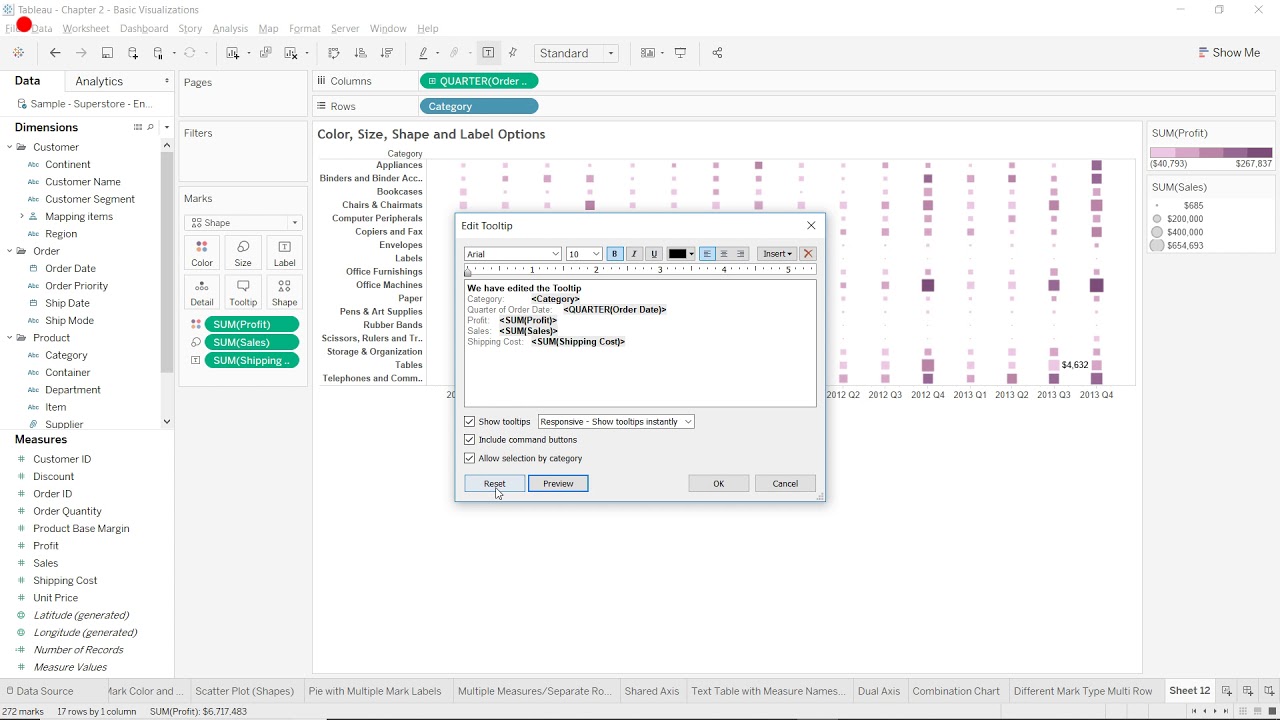Click the Preview button

pos(558,484)
